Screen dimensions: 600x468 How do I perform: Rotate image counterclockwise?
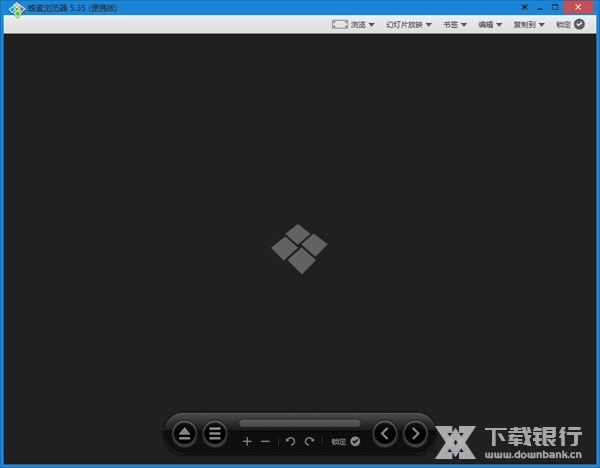tap(291, 441)
